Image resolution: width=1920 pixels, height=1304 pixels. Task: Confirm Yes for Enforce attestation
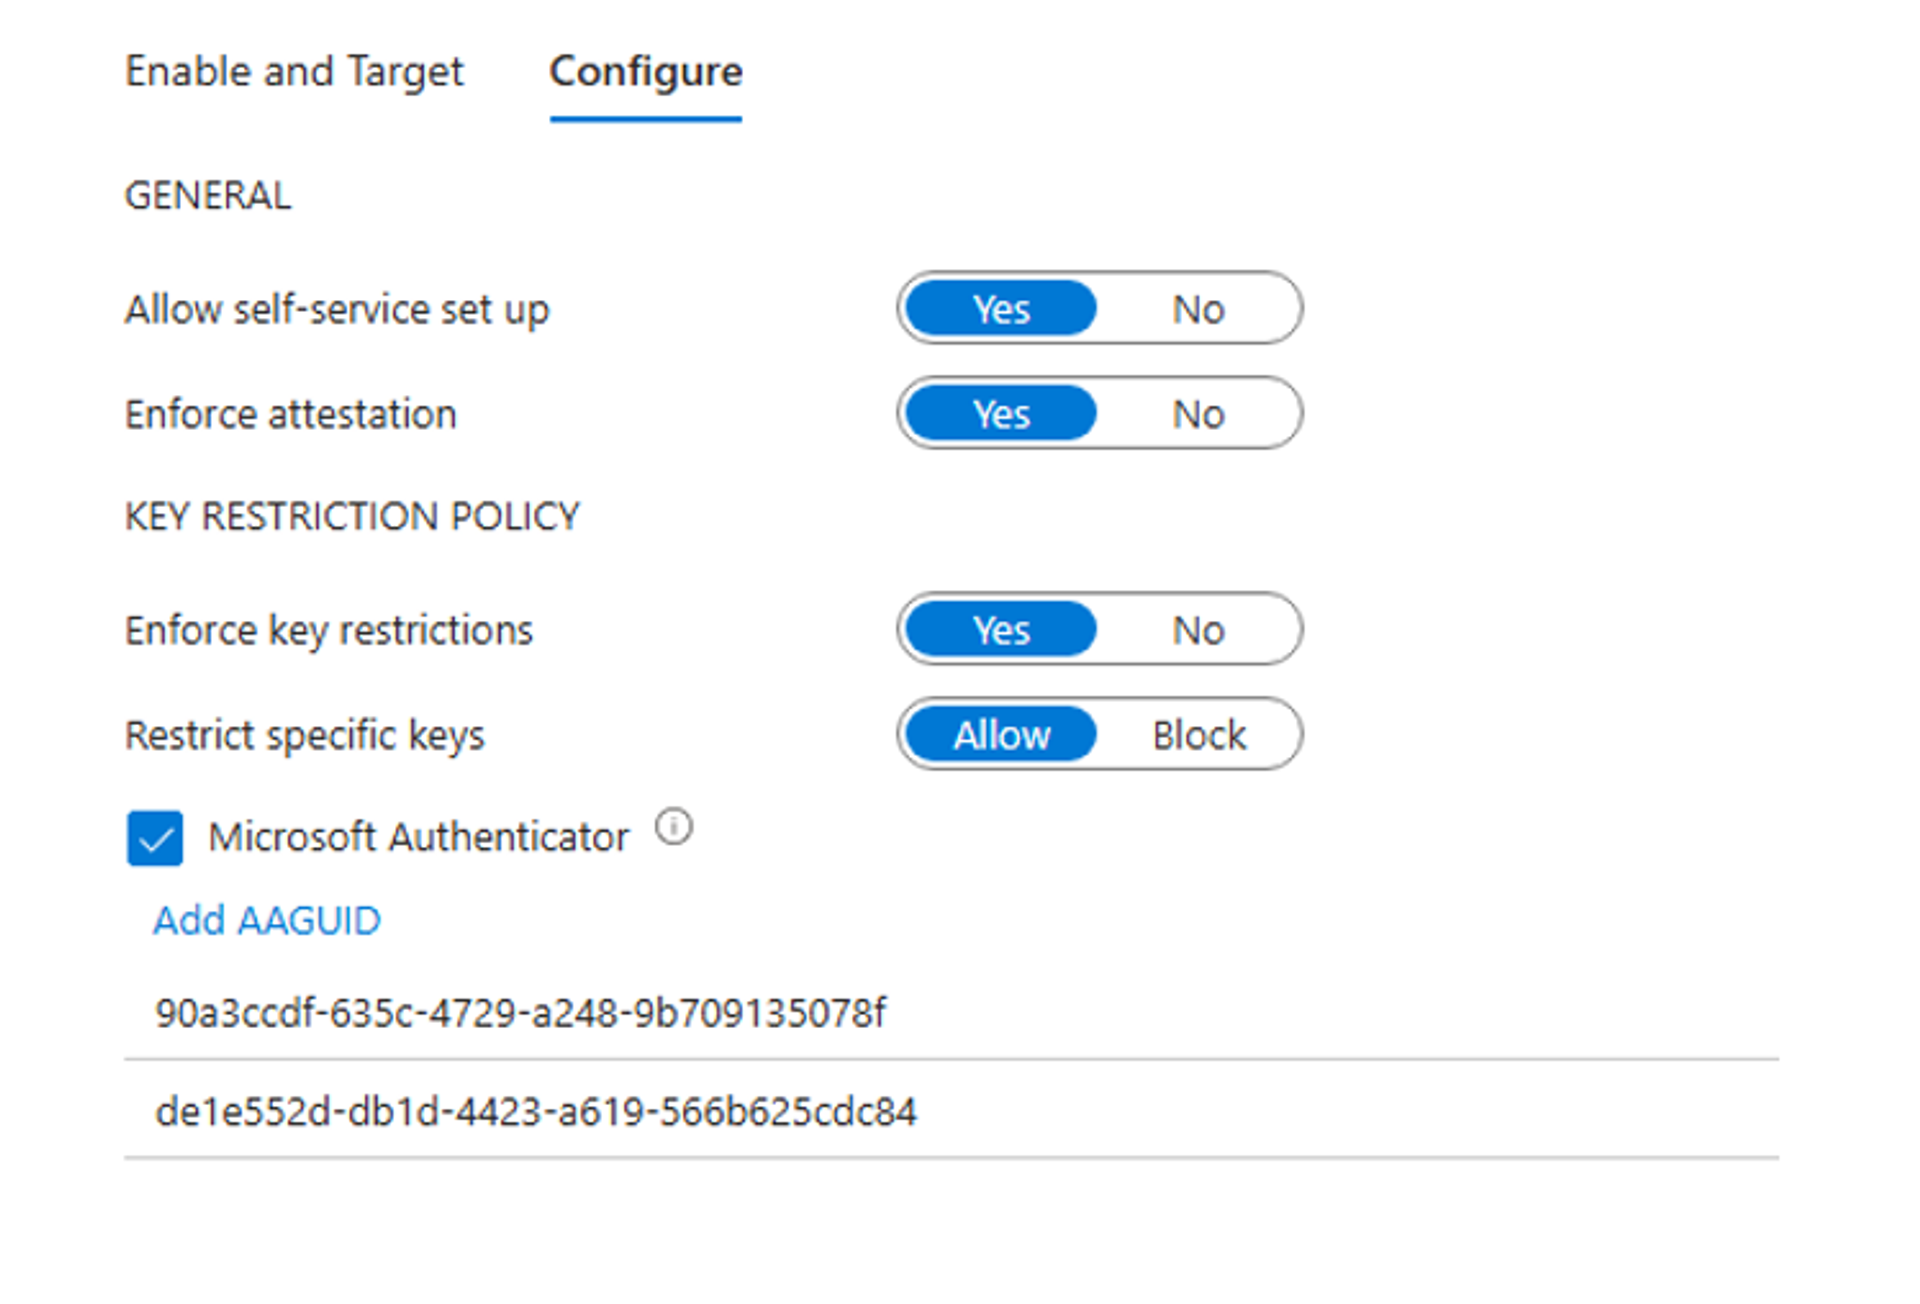[998, 413]
